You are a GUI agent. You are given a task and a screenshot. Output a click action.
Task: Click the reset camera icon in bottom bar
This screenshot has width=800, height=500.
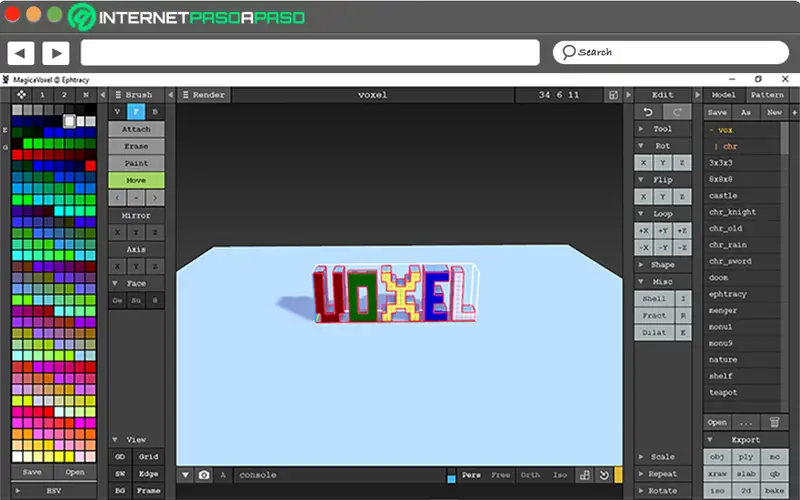604,475
